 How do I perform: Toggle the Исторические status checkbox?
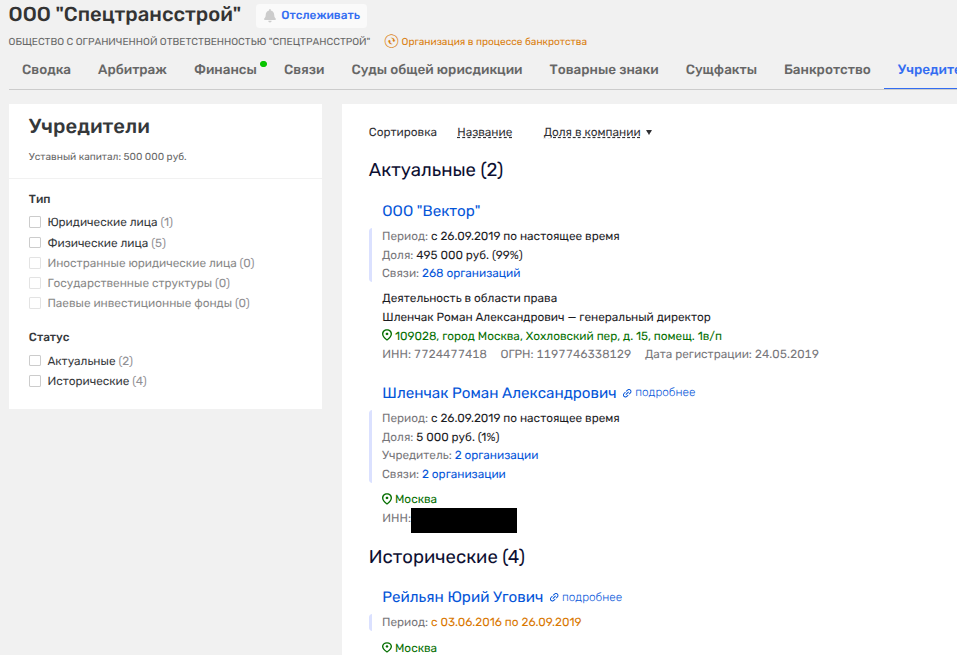(x=35, y=382)
